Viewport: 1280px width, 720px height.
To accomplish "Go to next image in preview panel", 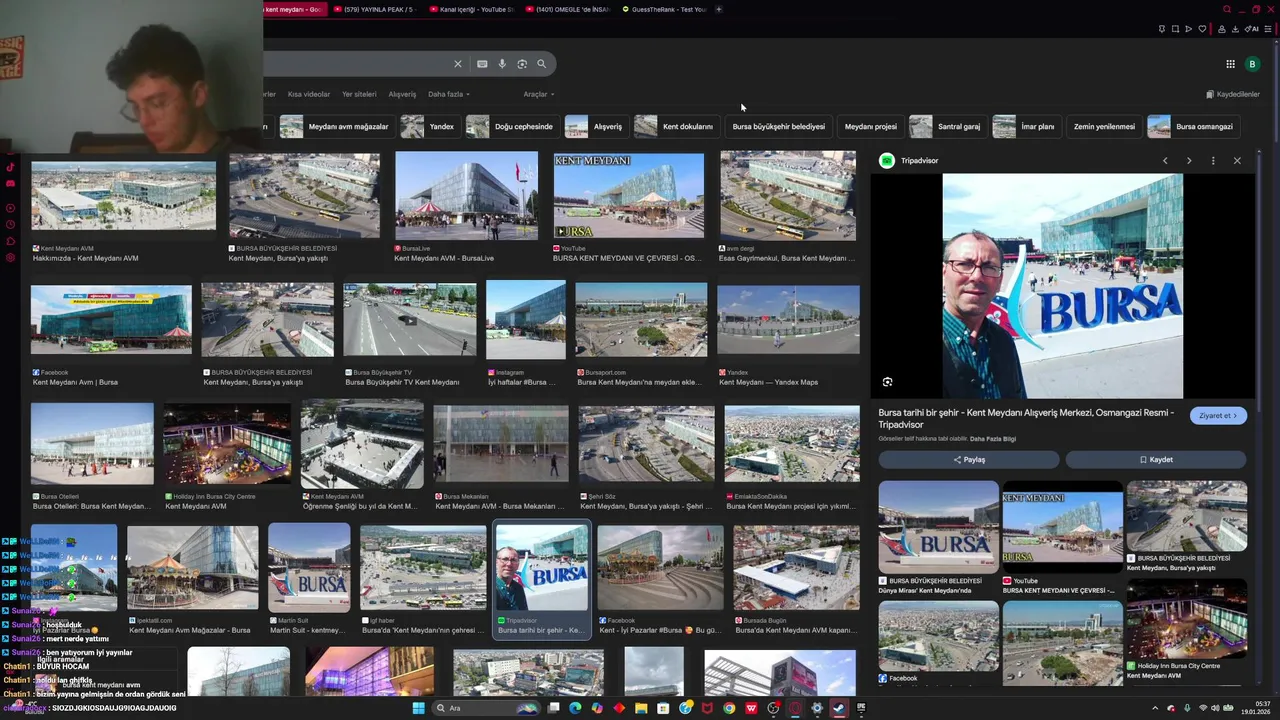I will click(x=1189, y=161).
